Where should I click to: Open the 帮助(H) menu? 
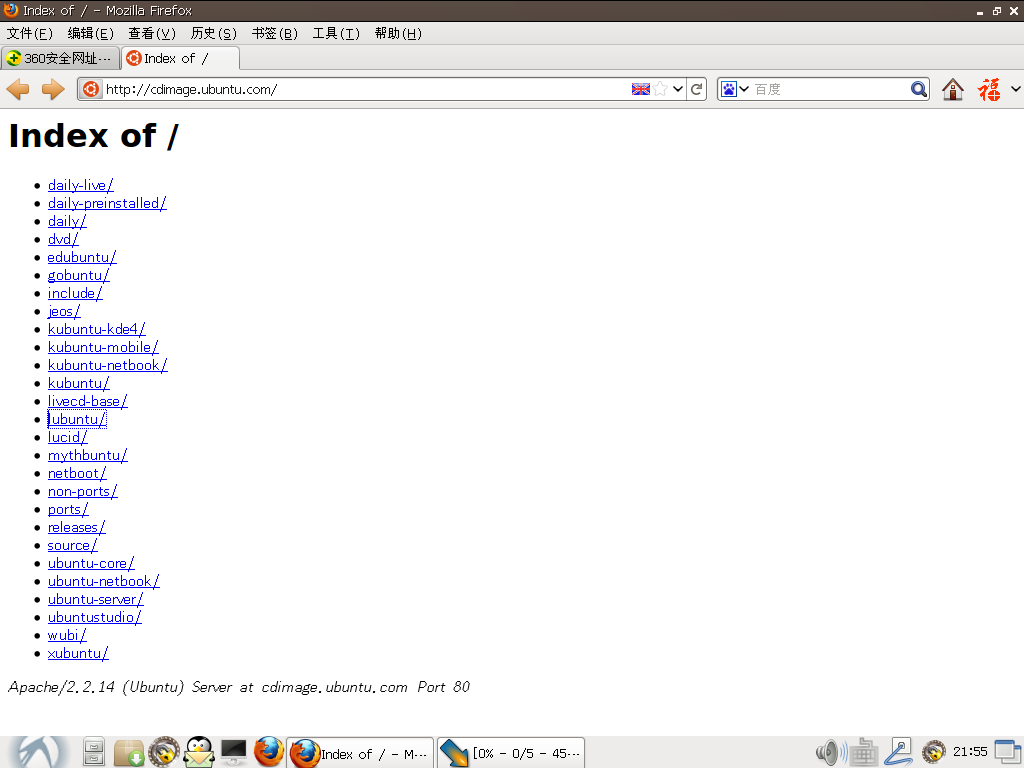pos(398,33)
